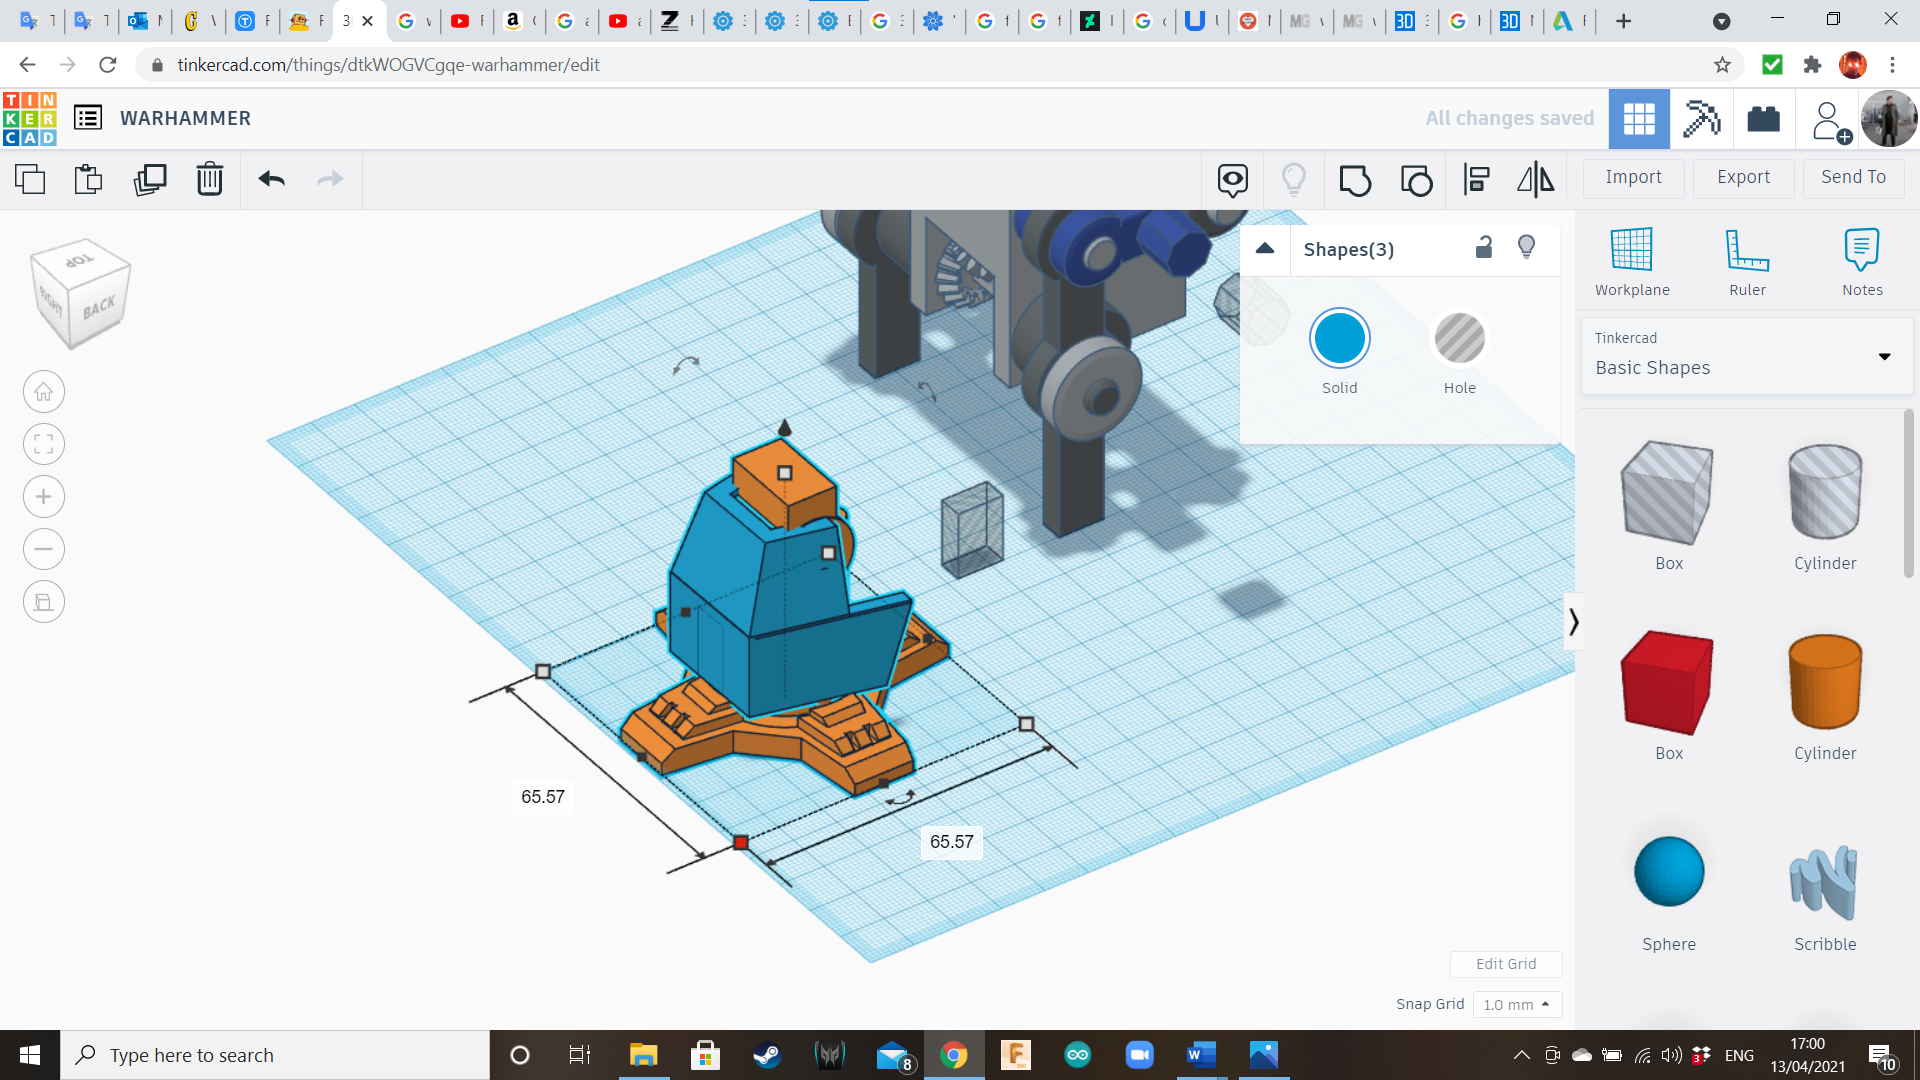The image size is (1920, 1080).
Task: Toggle the visibility lightbulb in the Shapes panel
Action: tap(1526, 248)
